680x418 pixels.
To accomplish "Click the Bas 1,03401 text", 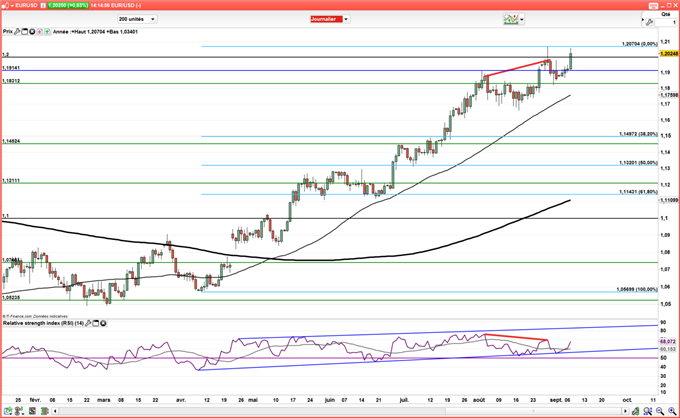I will 124,32.
